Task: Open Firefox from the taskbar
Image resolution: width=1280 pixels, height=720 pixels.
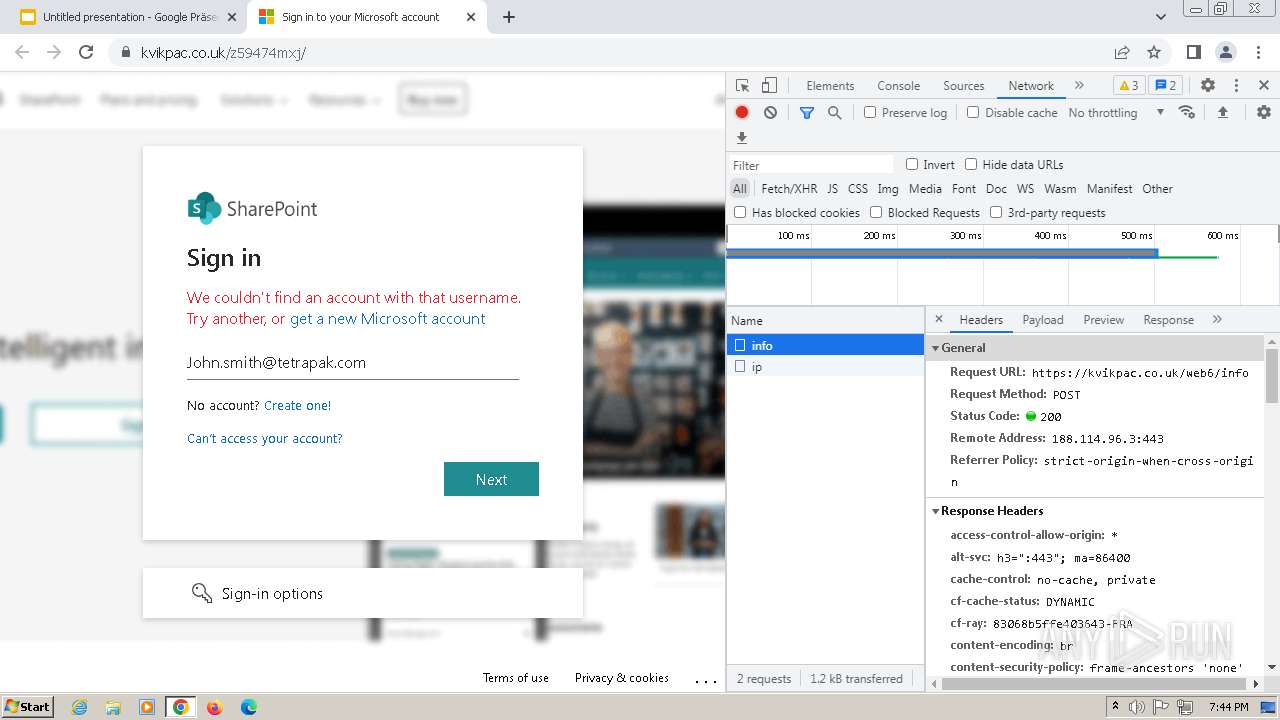Action: pyautogui.click(x=214, y=707)
